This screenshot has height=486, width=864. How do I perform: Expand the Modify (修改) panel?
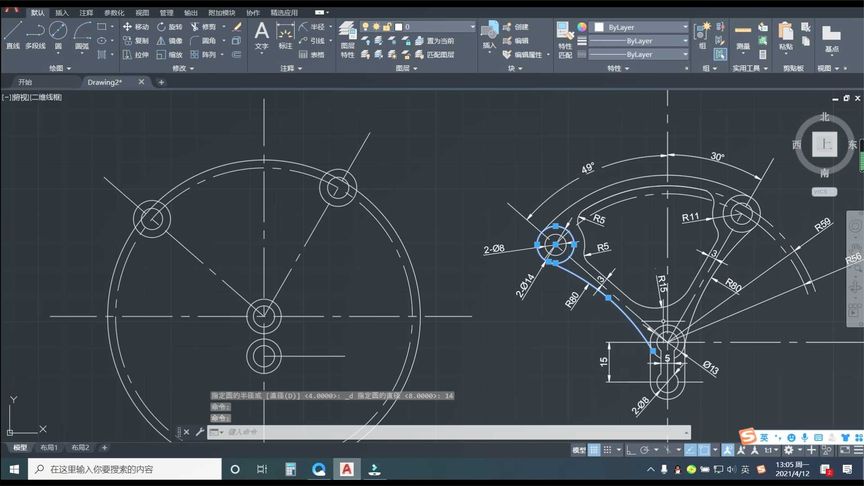183,68
